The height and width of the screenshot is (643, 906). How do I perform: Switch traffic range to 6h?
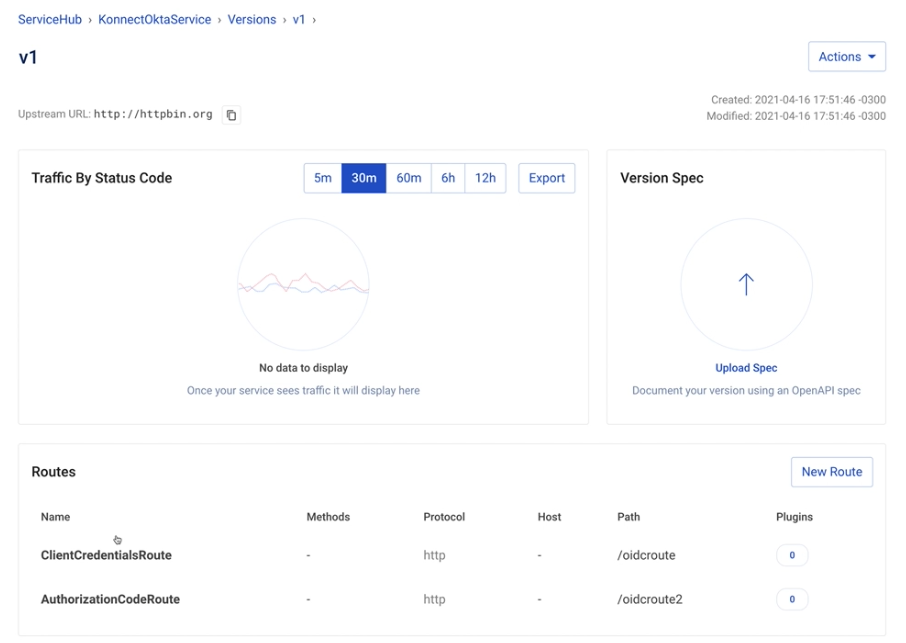(x=448, y=178)
